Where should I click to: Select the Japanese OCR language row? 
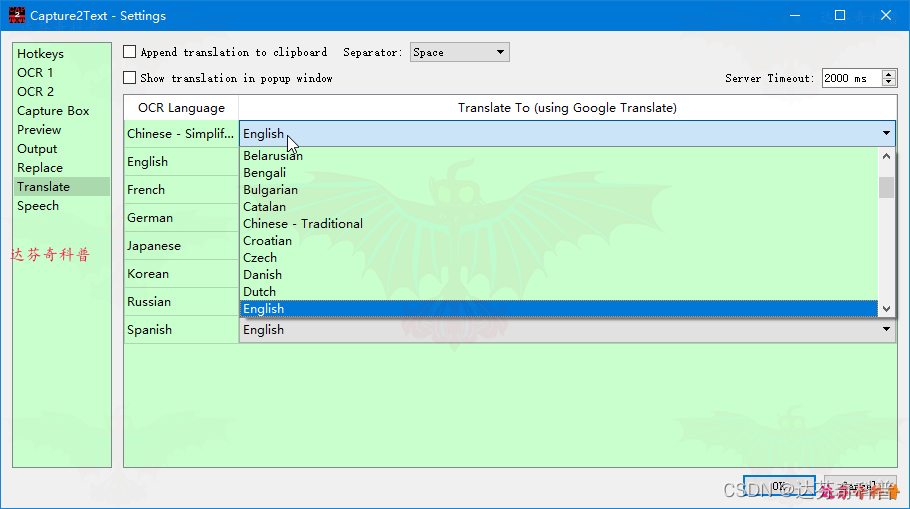tap(180, 246)
